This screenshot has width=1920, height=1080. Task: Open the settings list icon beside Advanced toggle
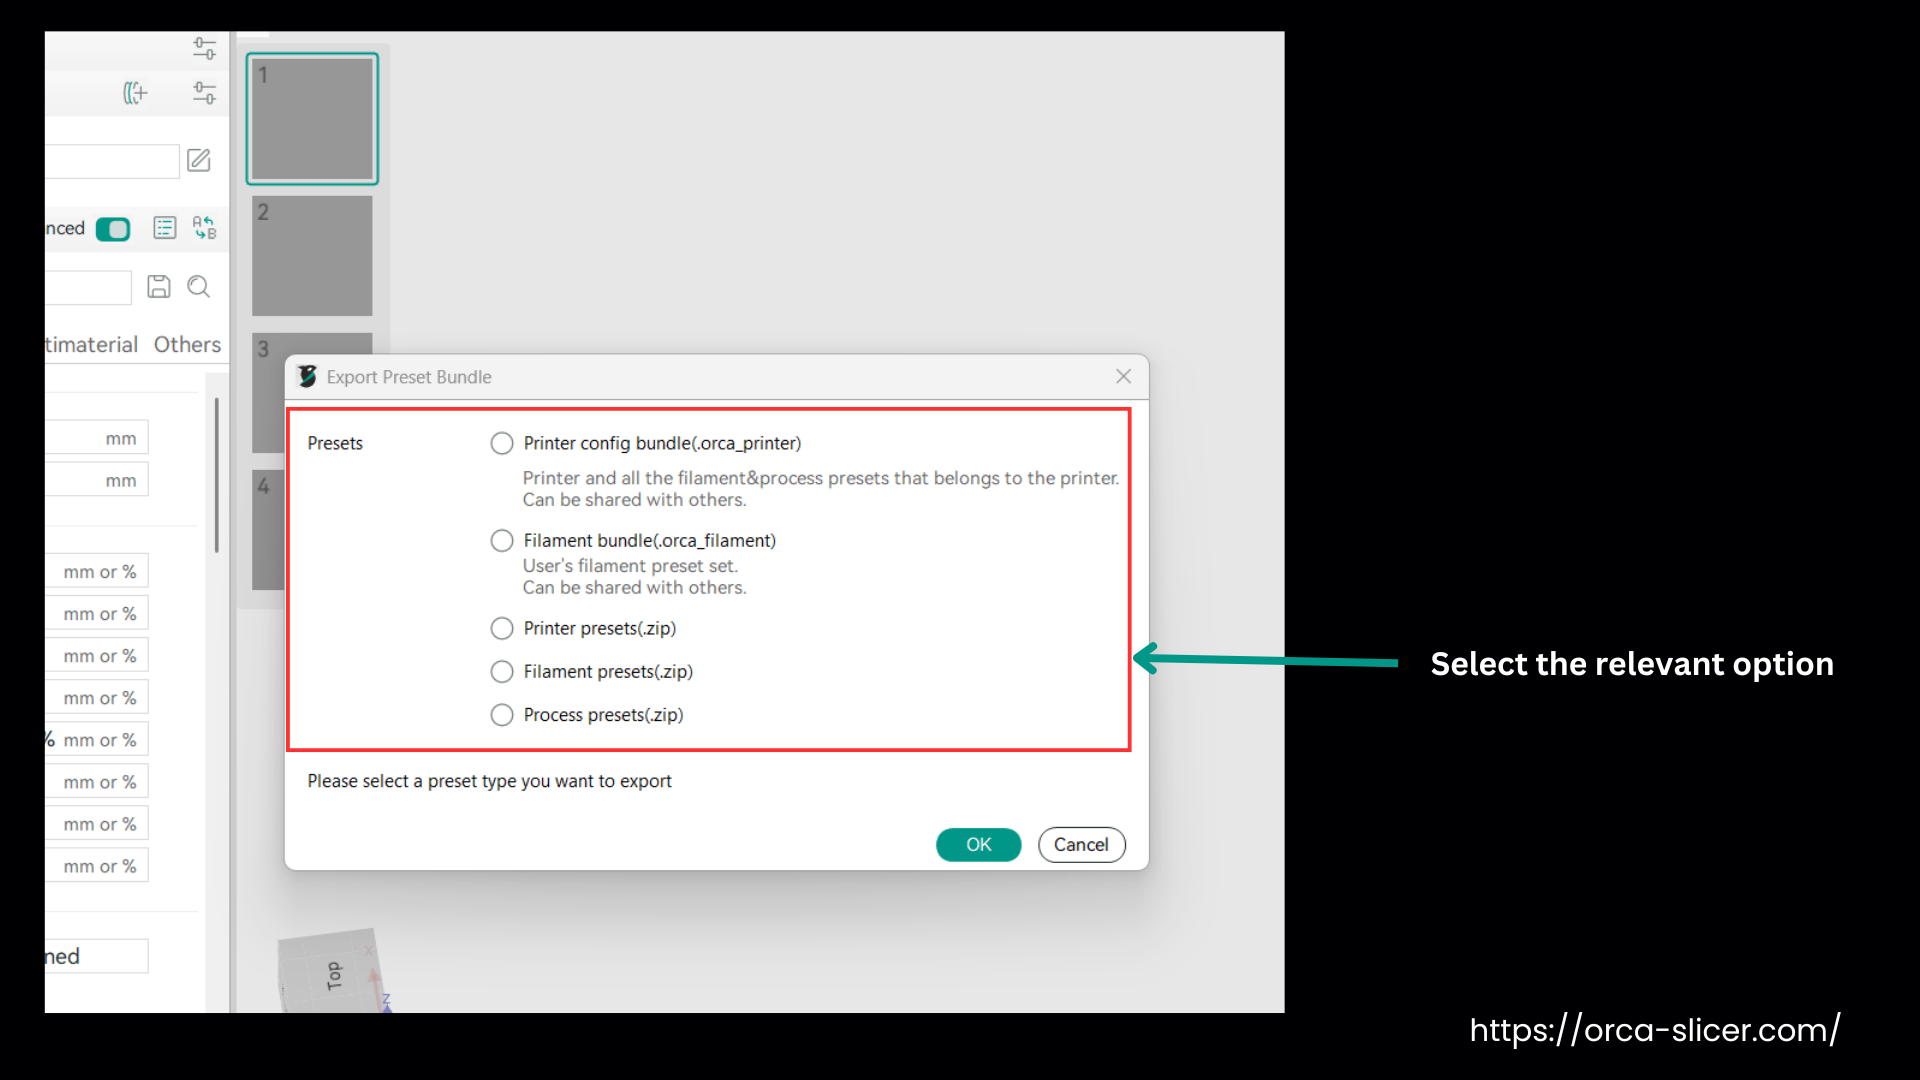tap(165, 228)
